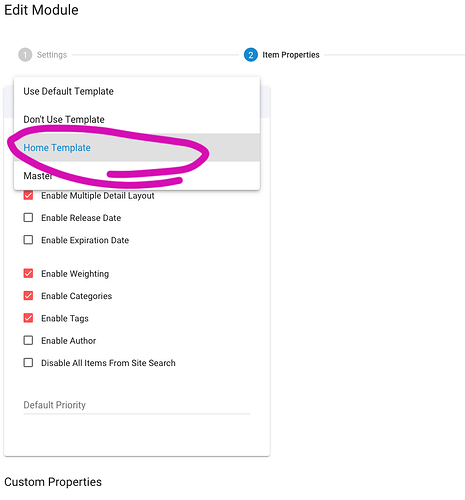Uncheck Enable Multiple Detail Layout
Screen dimensions: 465x500
[28, 195]
